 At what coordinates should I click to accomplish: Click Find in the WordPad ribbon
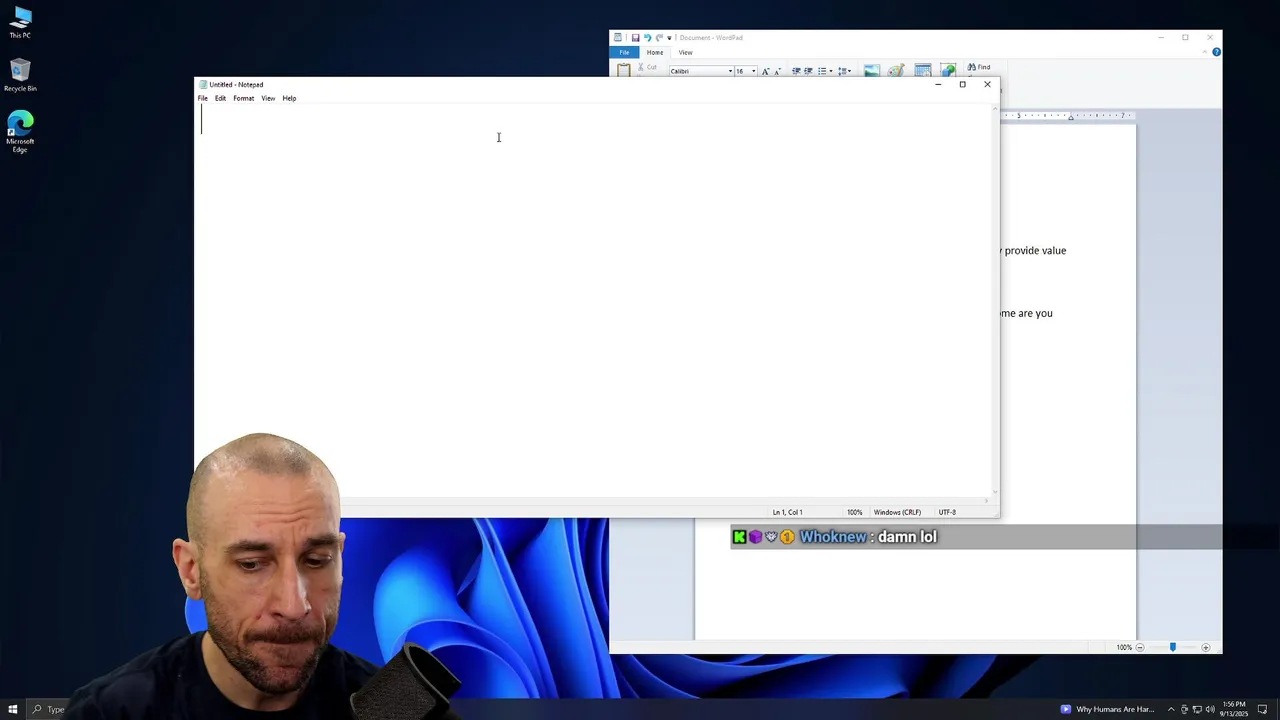click(979, 67)
